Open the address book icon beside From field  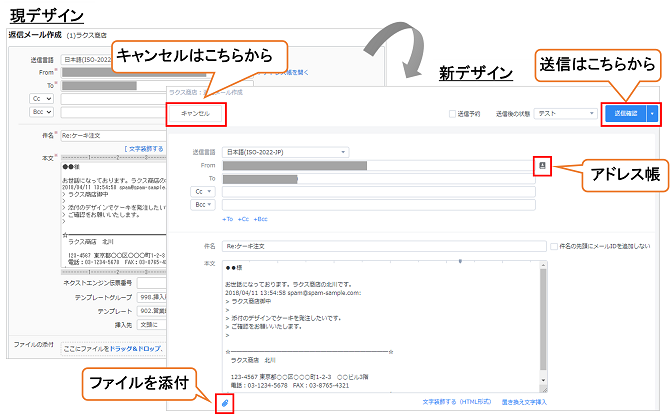click(x=542, y=166)
